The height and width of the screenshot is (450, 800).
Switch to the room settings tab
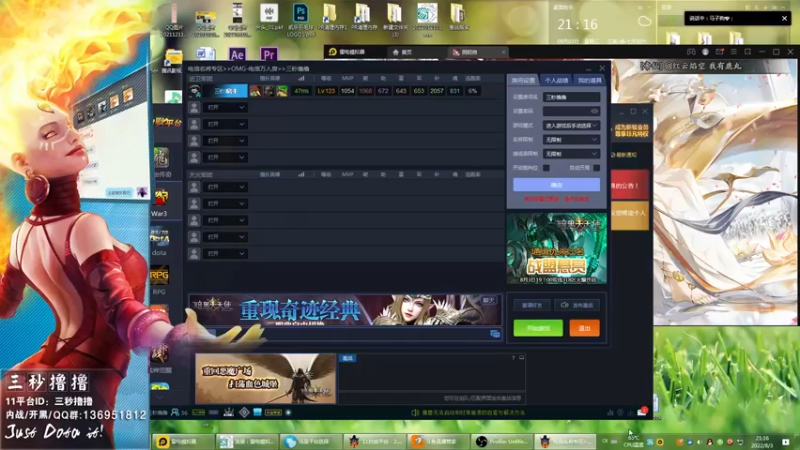pos(523,80)
